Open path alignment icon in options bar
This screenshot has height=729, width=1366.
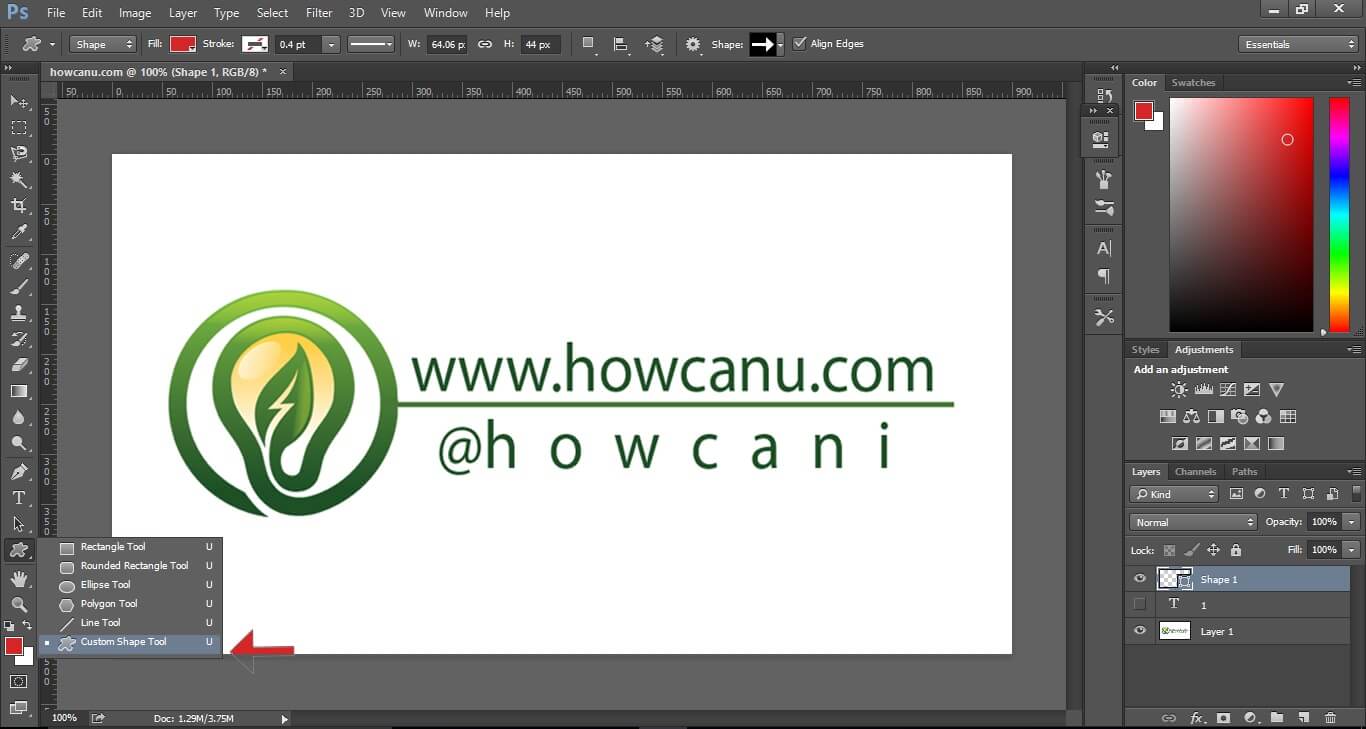(621, 44)
